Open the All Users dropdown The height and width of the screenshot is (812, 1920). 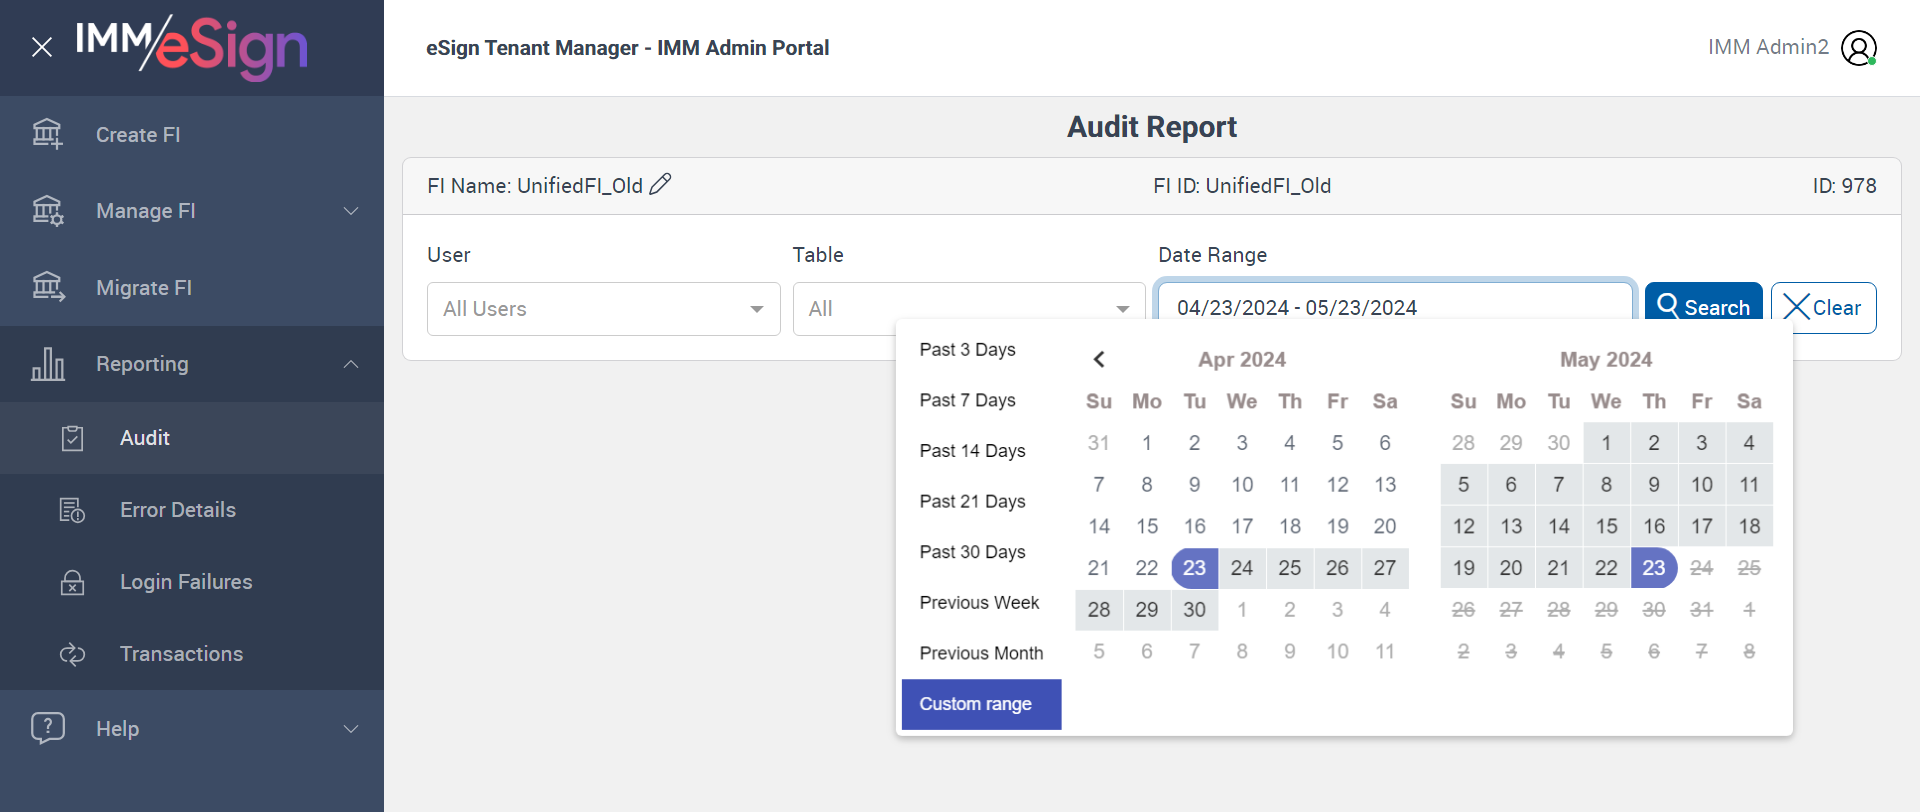tap(603, 309)
